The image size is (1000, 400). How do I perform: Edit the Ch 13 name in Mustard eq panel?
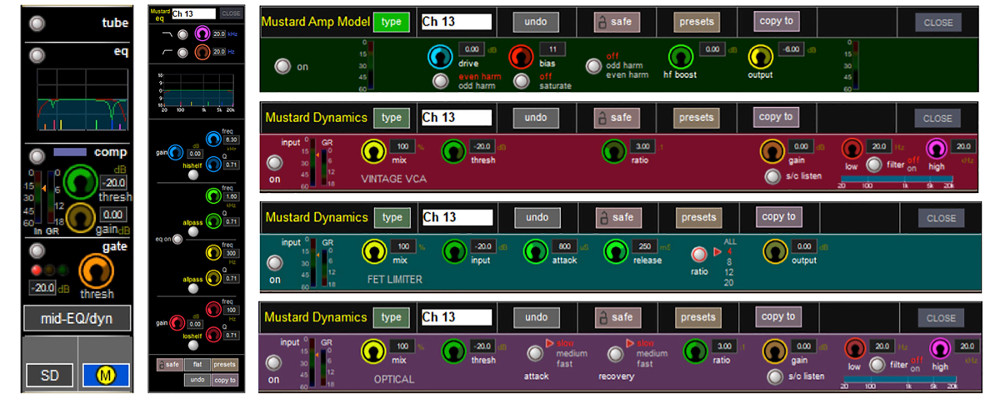coord(194,13)
